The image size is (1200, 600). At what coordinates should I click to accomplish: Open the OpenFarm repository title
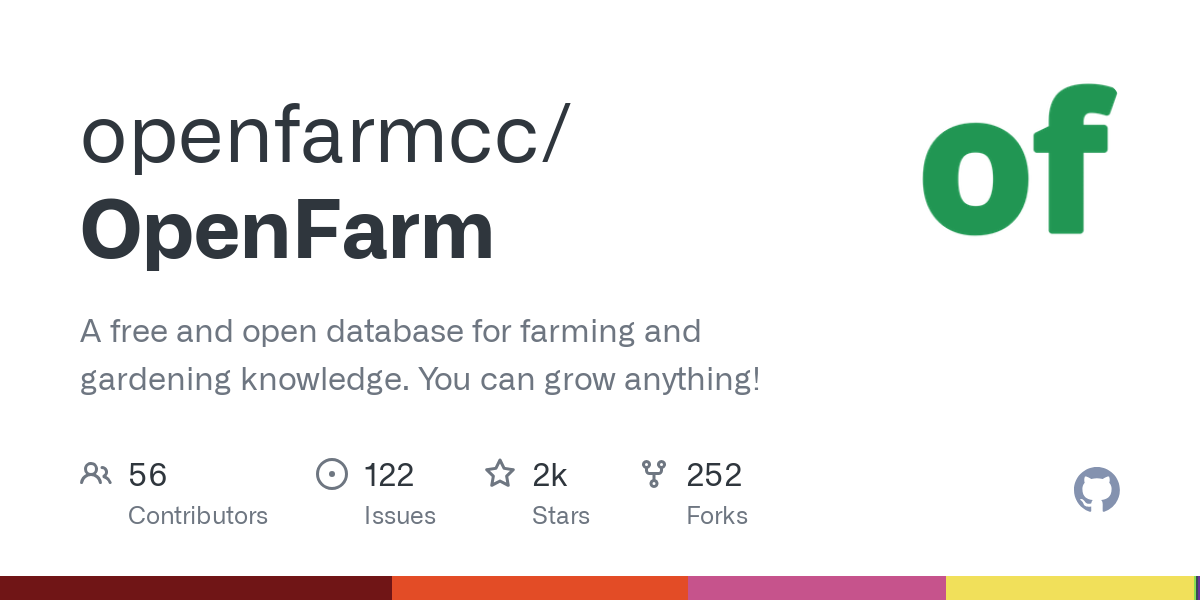tap(287, 230)
